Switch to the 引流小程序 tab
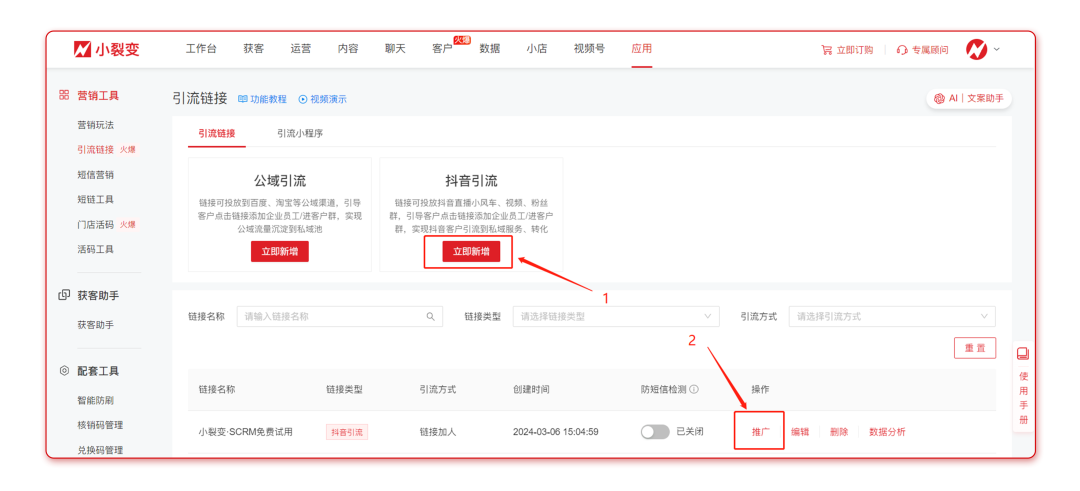The height and width of the screenshot is (491, 1080). [300, 133]
